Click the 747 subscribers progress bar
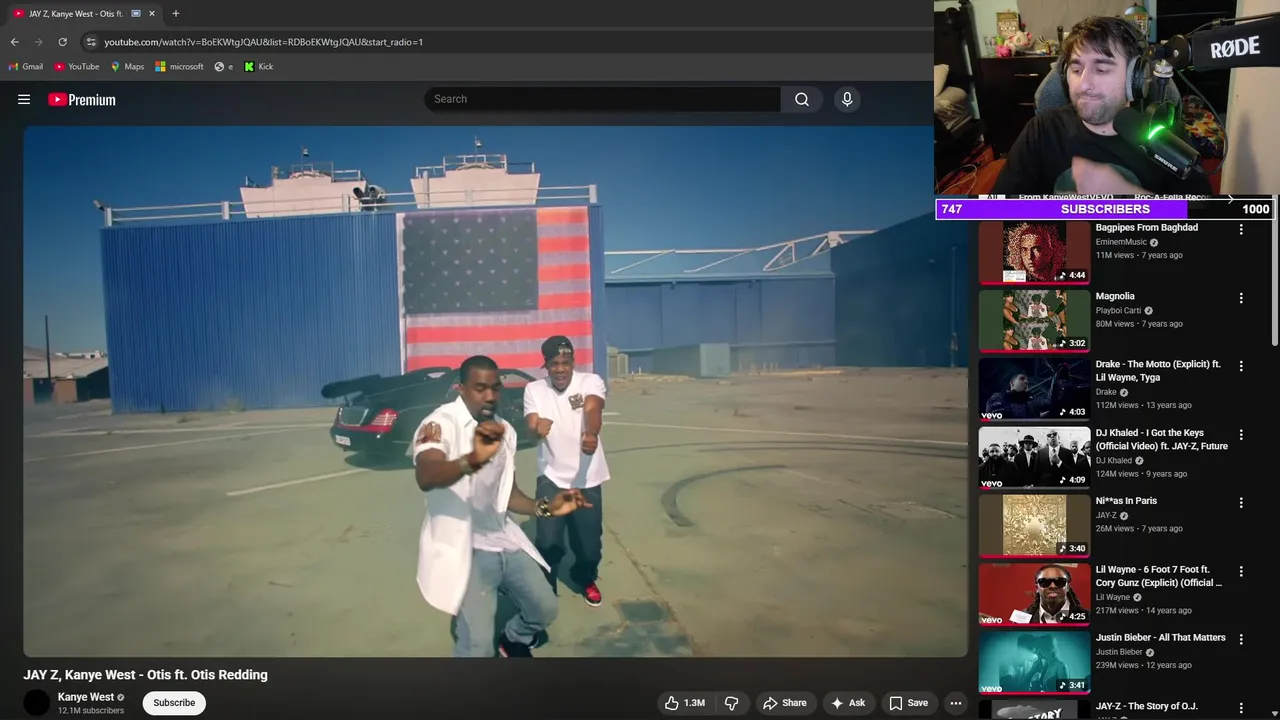The image size is (1280, 720). (1105, 209)
